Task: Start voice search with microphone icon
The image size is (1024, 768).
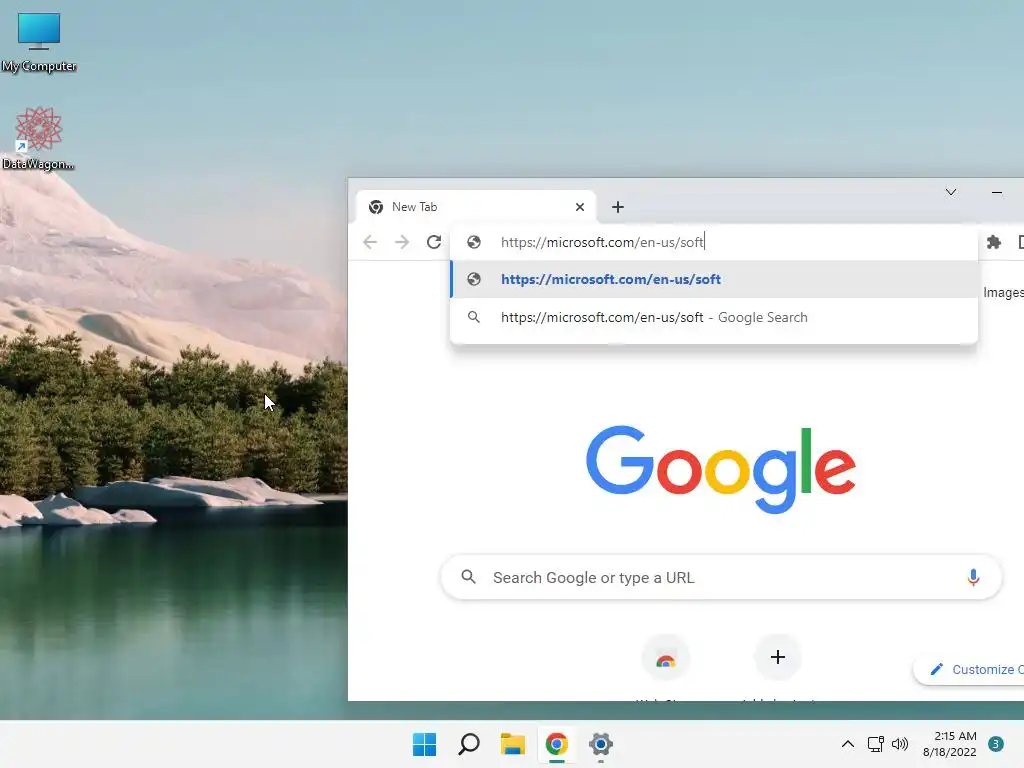Action: (x=972, y=577)
